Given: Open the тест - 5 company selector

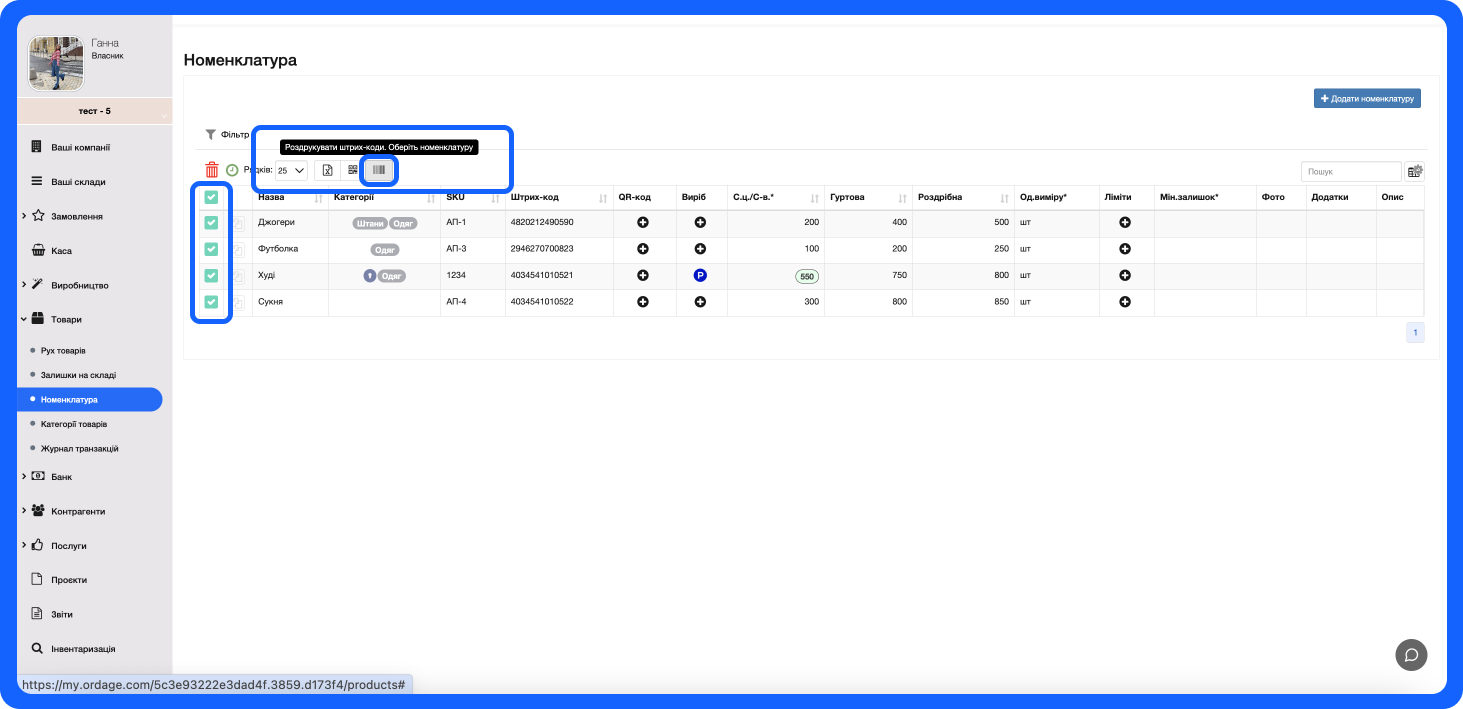Looking at the screenshot, I should [x=95, y=111].
